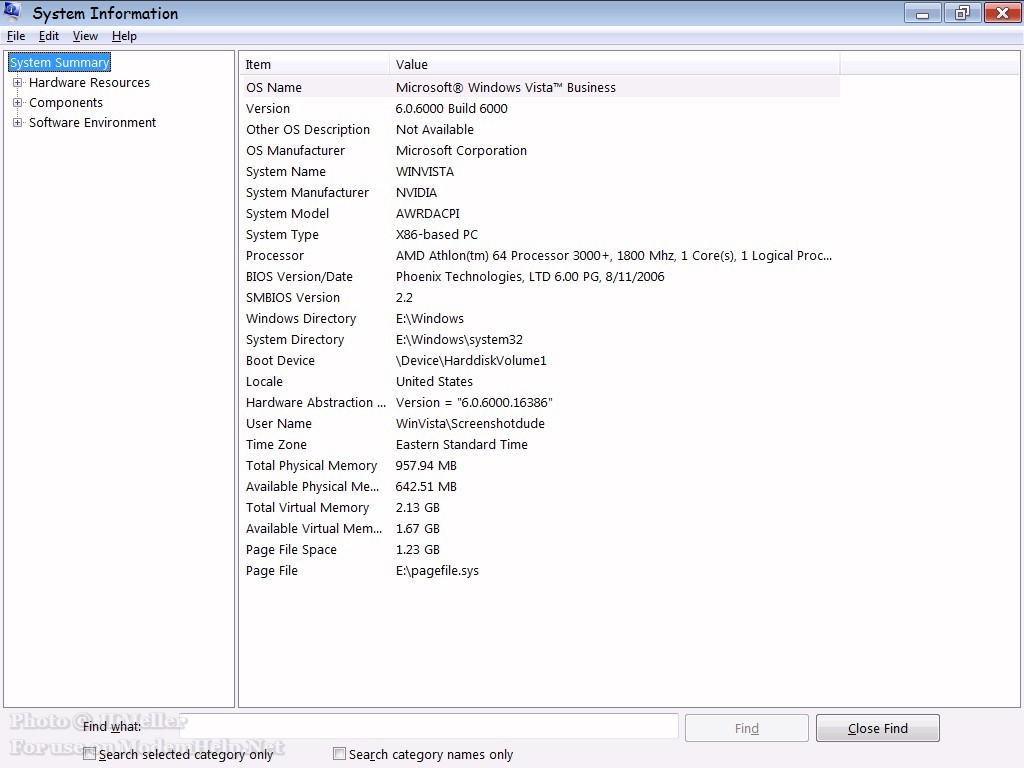1024x768 pixels.
Task: Click the Boot Device item
Action: (x=280, y=360)
